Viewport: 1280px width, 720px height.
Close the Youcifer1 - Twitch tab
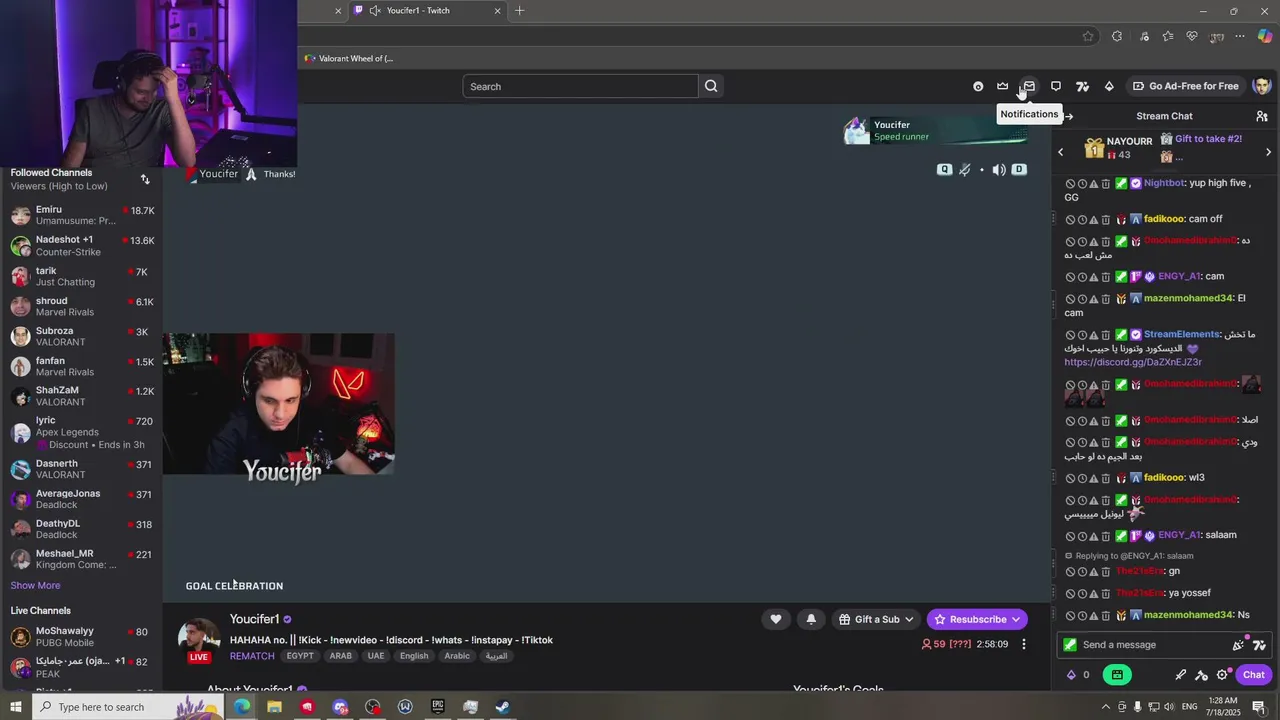(x=497, y=11)
